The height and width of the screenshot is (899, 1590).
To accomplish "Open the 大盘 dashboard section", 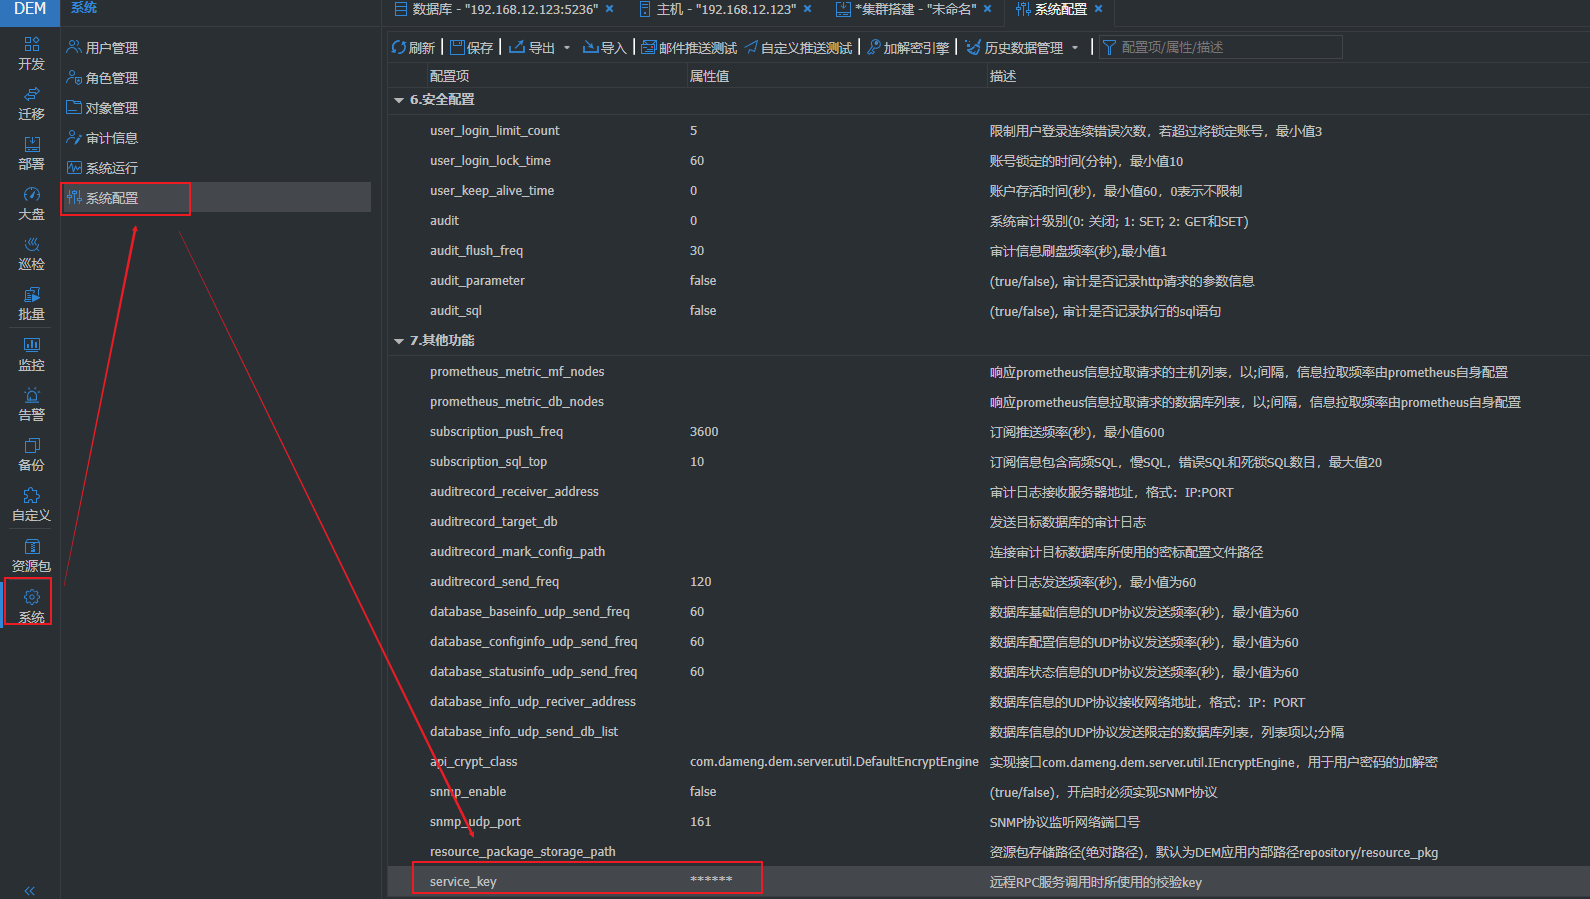I will point(31,203).
